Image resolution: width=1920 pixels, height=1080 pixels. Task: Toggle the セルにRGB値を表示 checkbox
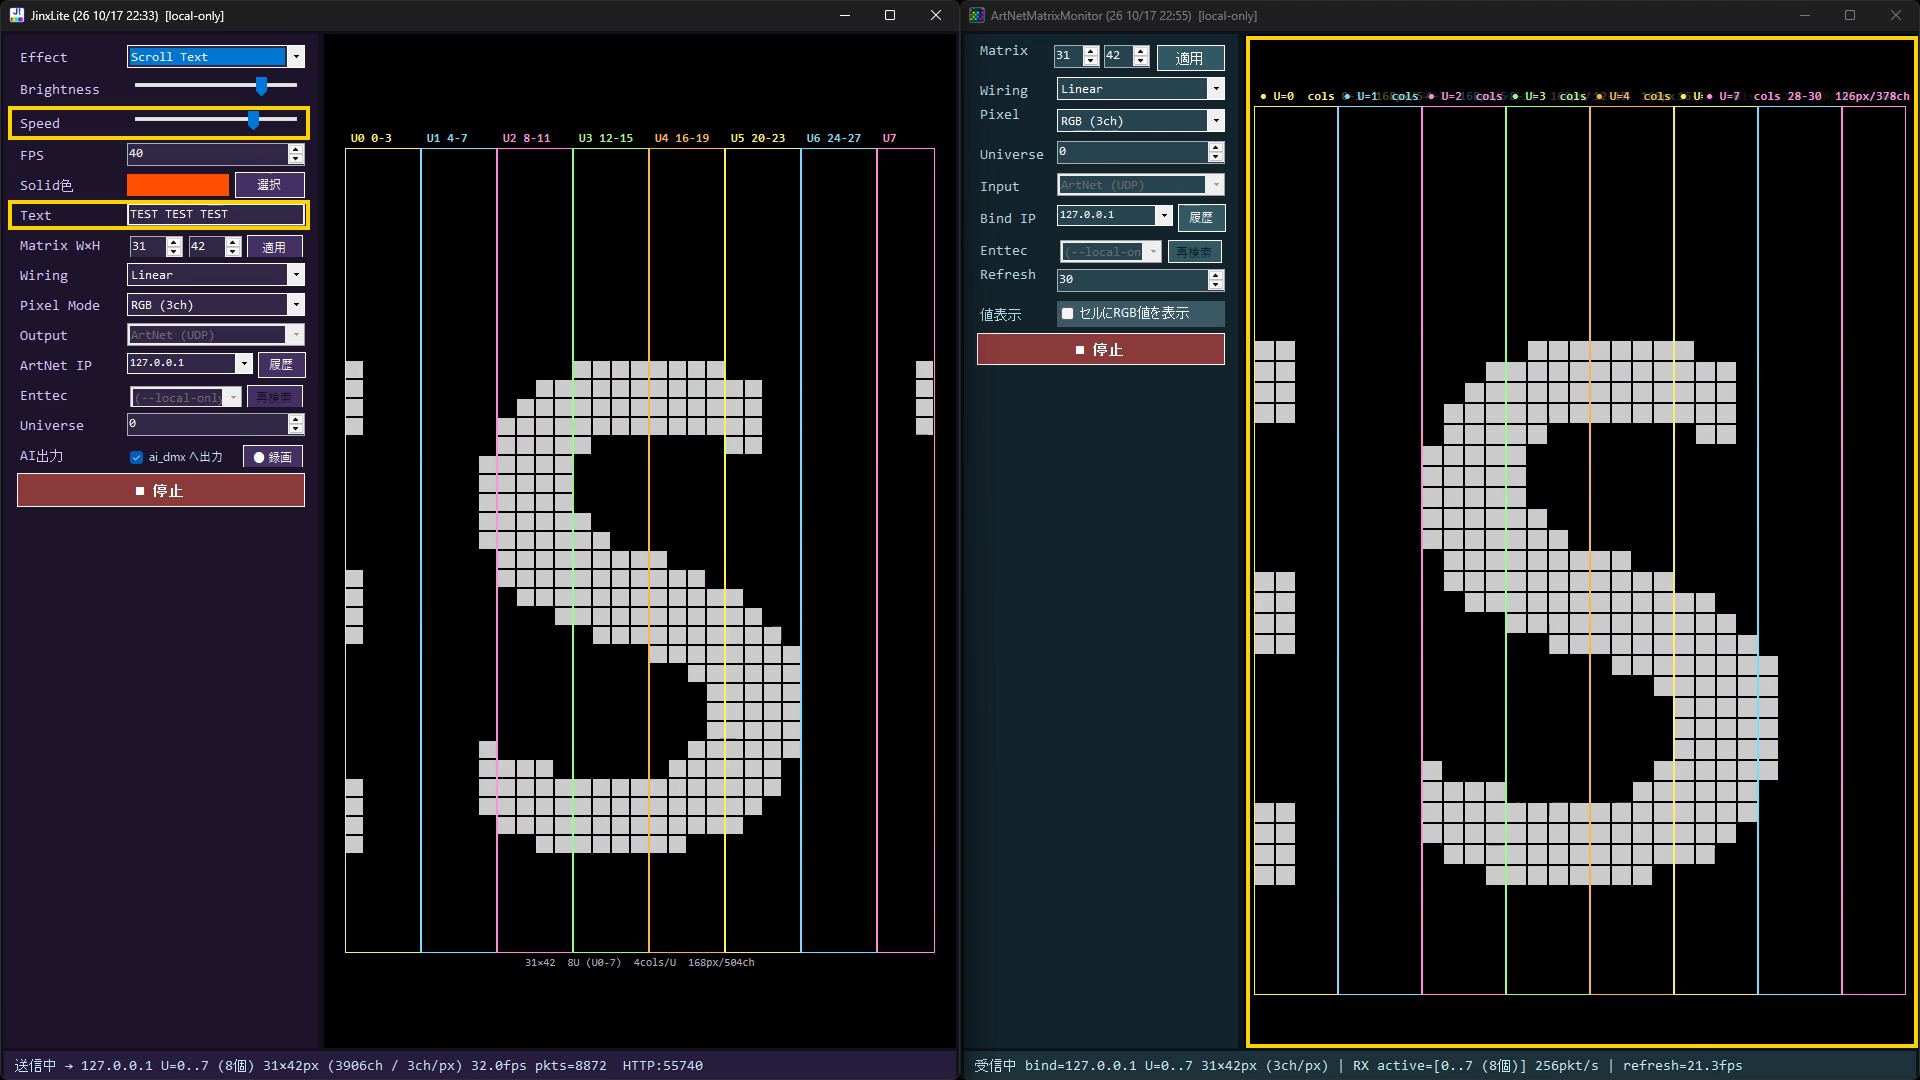tap(1068, 314)
